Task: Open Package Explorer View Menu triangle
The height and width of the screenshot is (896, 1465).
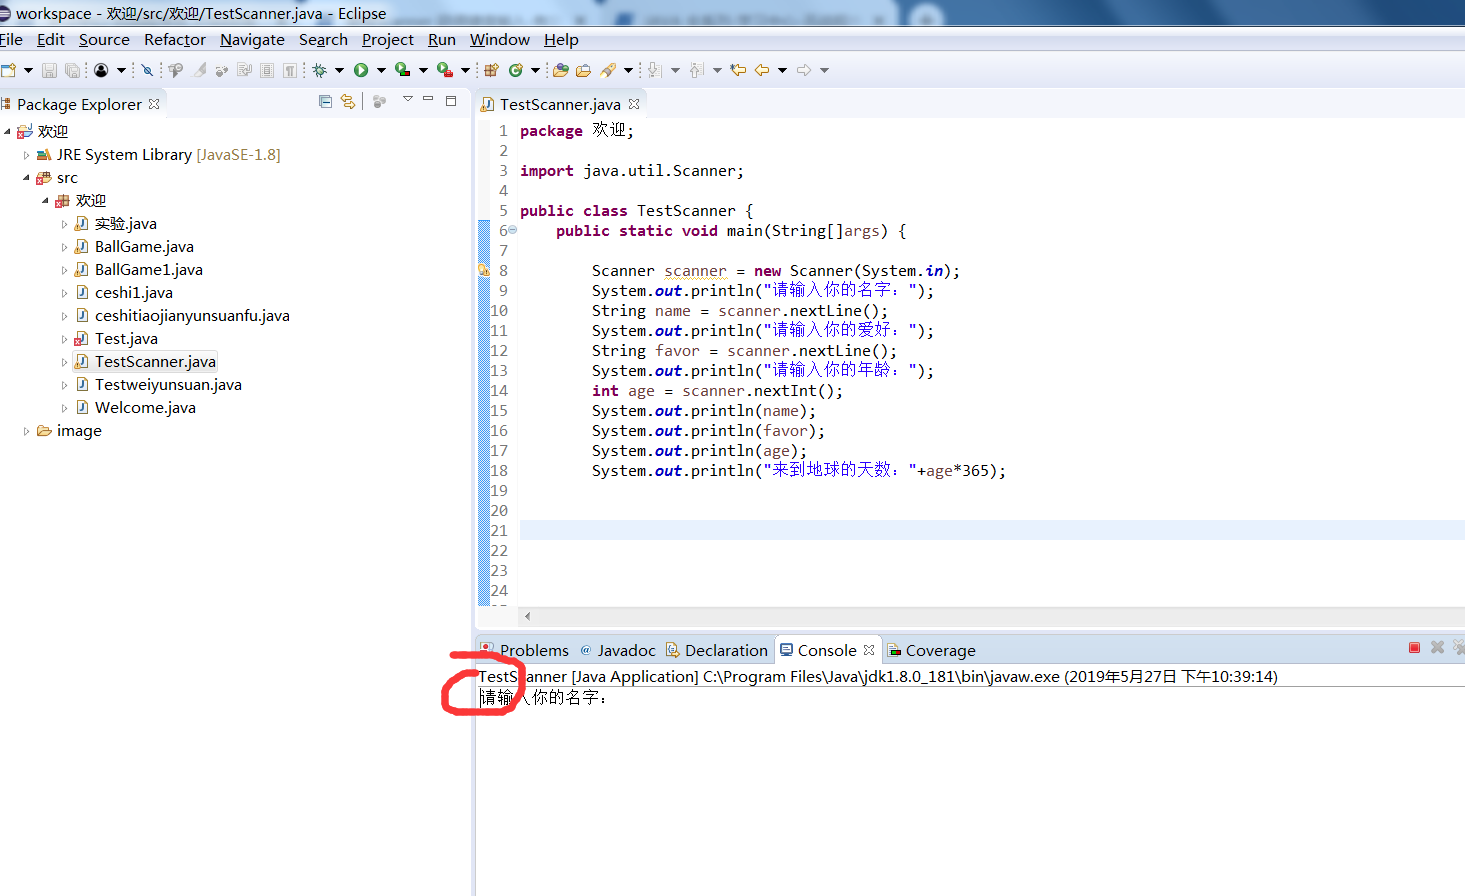Action: (408, 99)
